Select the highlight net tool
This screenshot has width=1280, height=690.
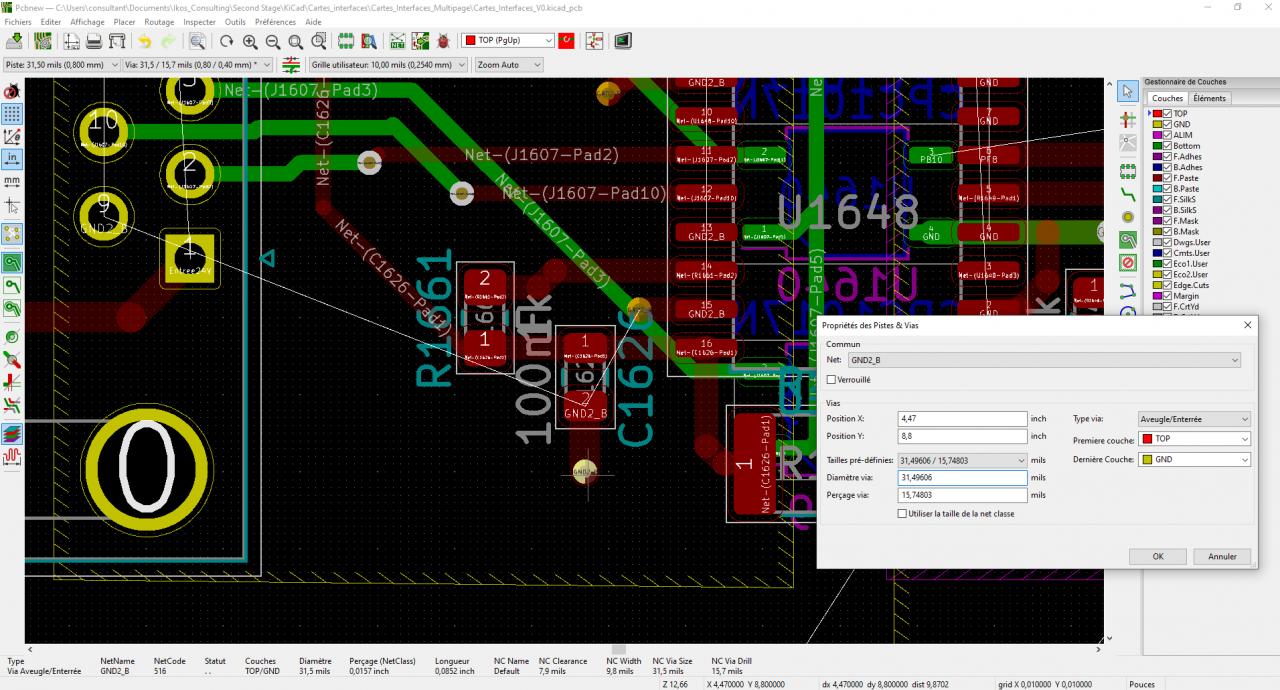[1128, 118]
